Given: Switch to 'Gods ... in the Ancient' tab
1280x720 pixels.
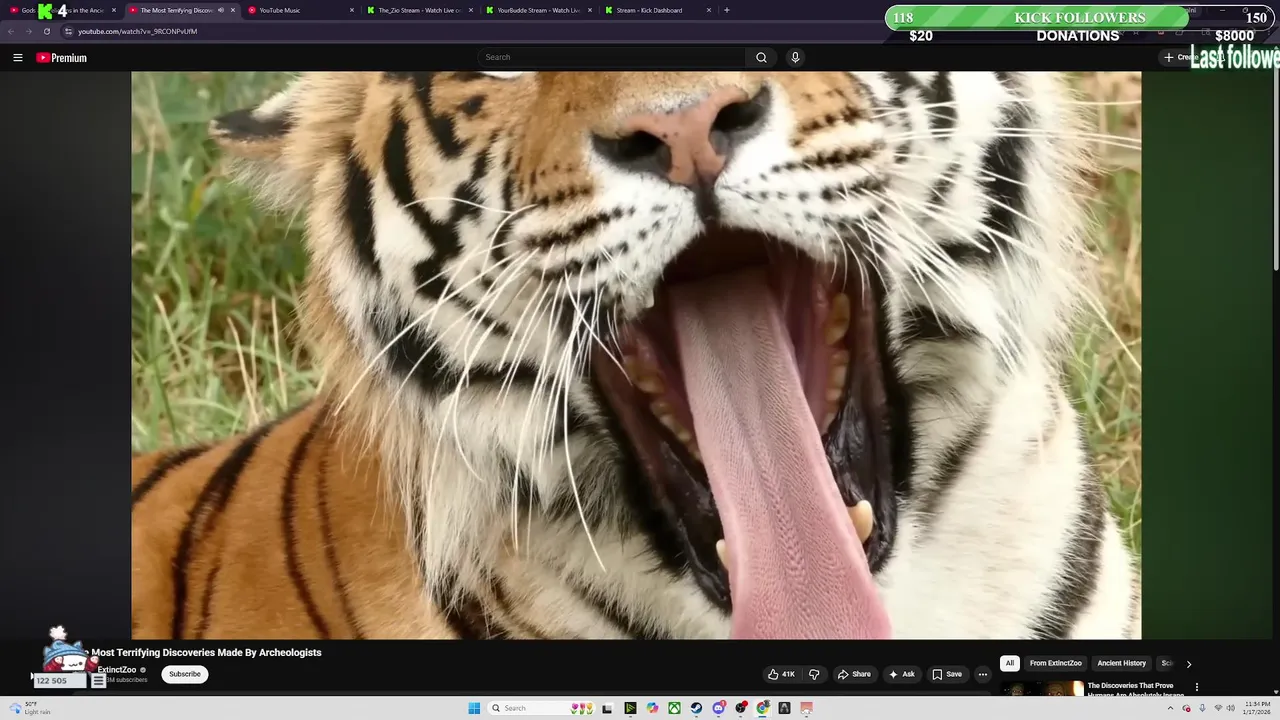Looking at the screenshot, I should [62, 10].
